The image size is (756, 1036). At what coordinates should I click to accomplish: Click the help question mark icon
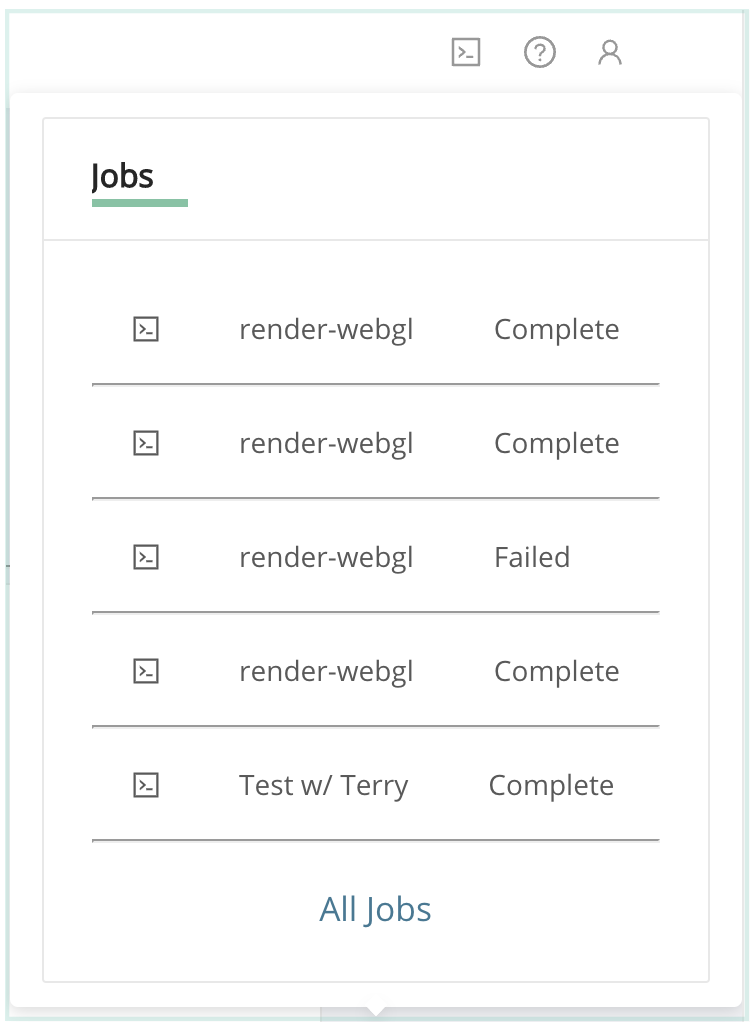(540, 52)
